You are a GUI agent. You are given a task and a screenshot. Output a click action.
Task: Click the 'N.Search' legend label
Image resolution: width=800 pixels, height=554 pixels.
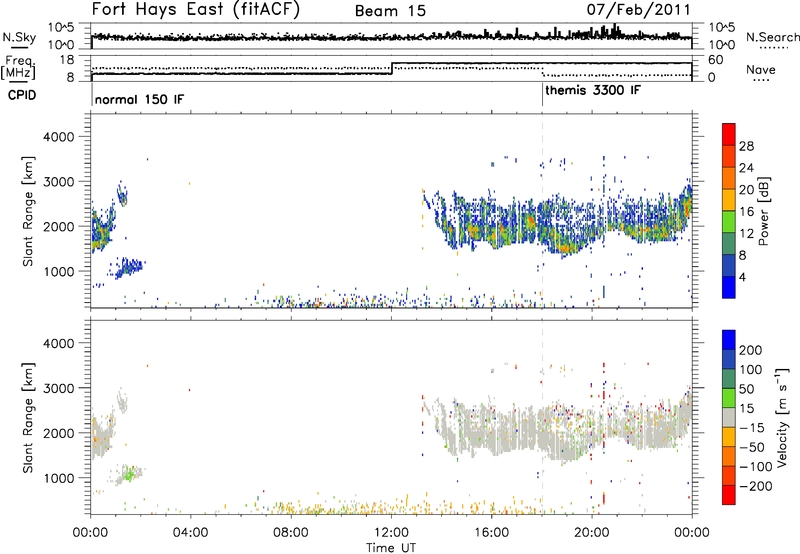pyautogui.click(x=772, y=37)
